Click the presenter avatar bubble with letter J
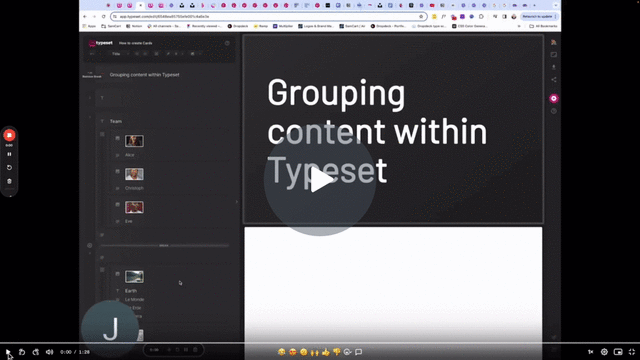Viewport: 640px width, 360px height. [110, 329]
